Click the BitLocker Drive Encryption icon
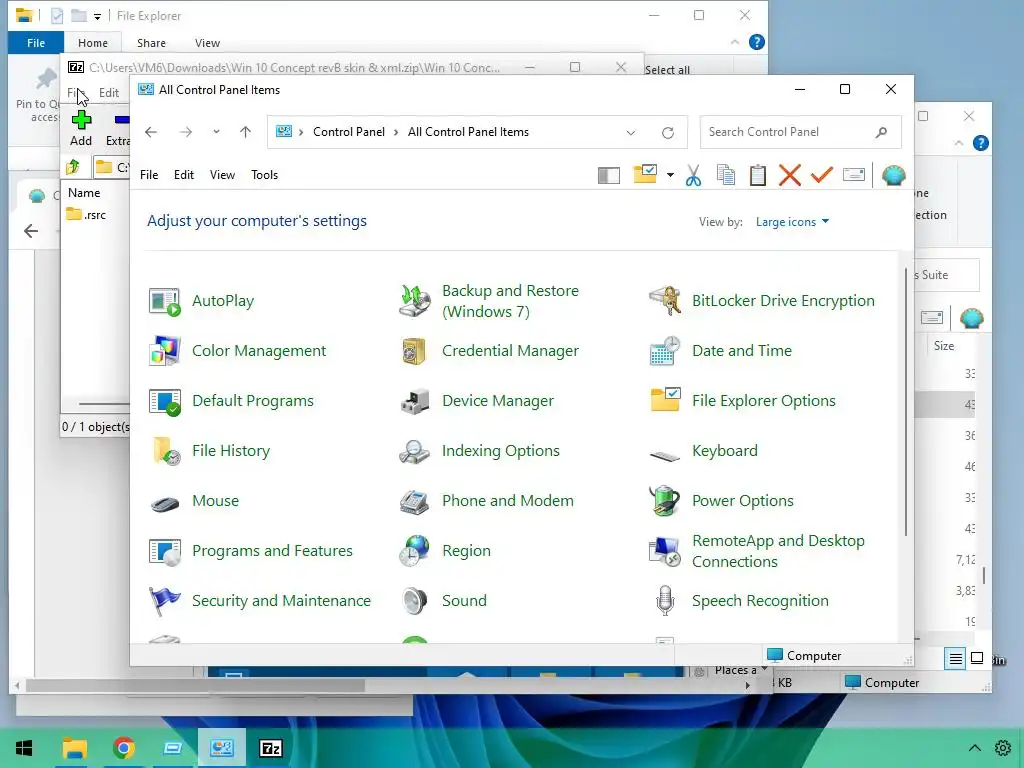Image resolution: width=1024 pixels, height=768 pixels. (664, 301)
